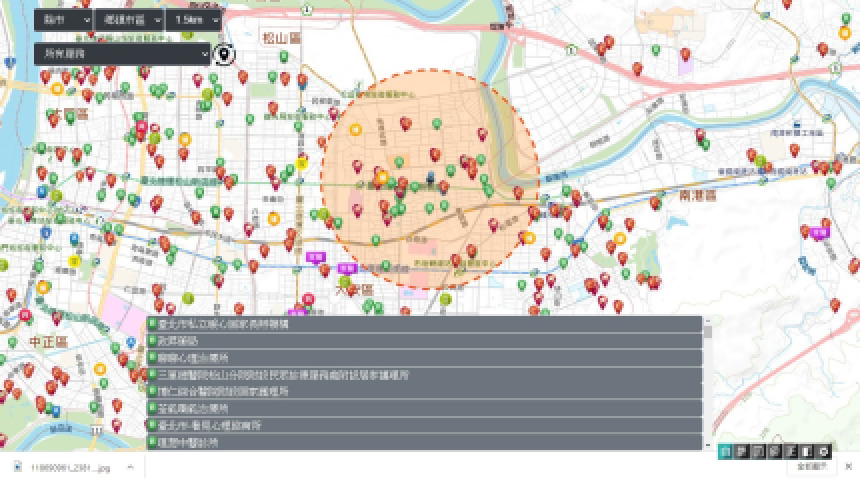Toggle the second icon in the bottom-right map toolbar
Image resolution: width=860 pixels, height=480 pixels.
click(743, 452)
